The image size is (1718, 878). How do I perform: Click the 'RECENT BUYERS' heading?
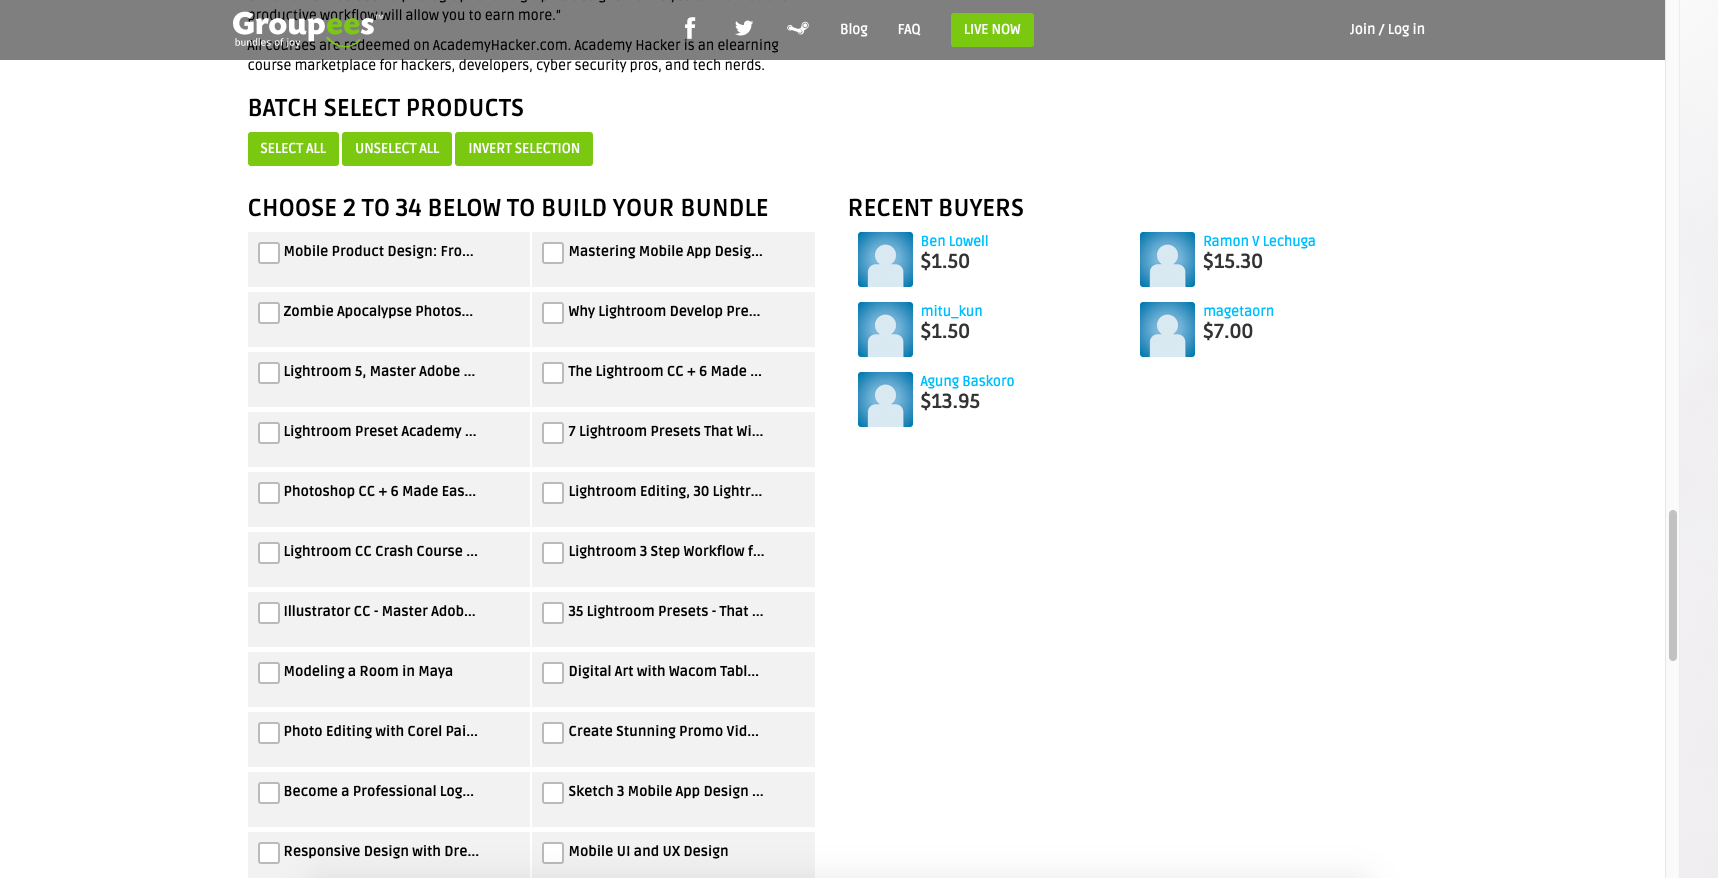click(x=936, y=208)
